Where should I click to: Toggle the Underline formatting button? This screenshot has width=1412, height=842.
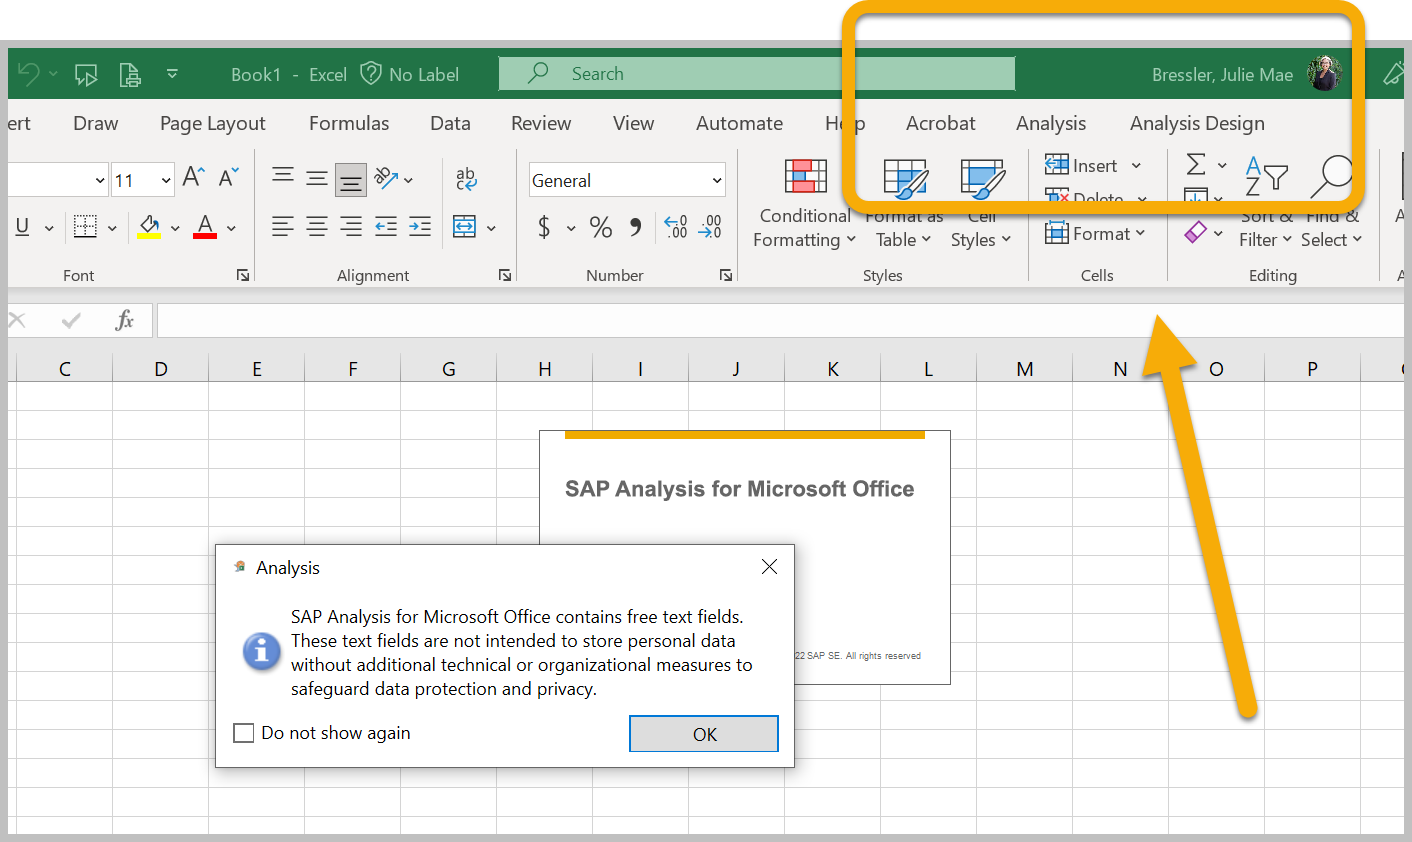[x=22, y=228]
